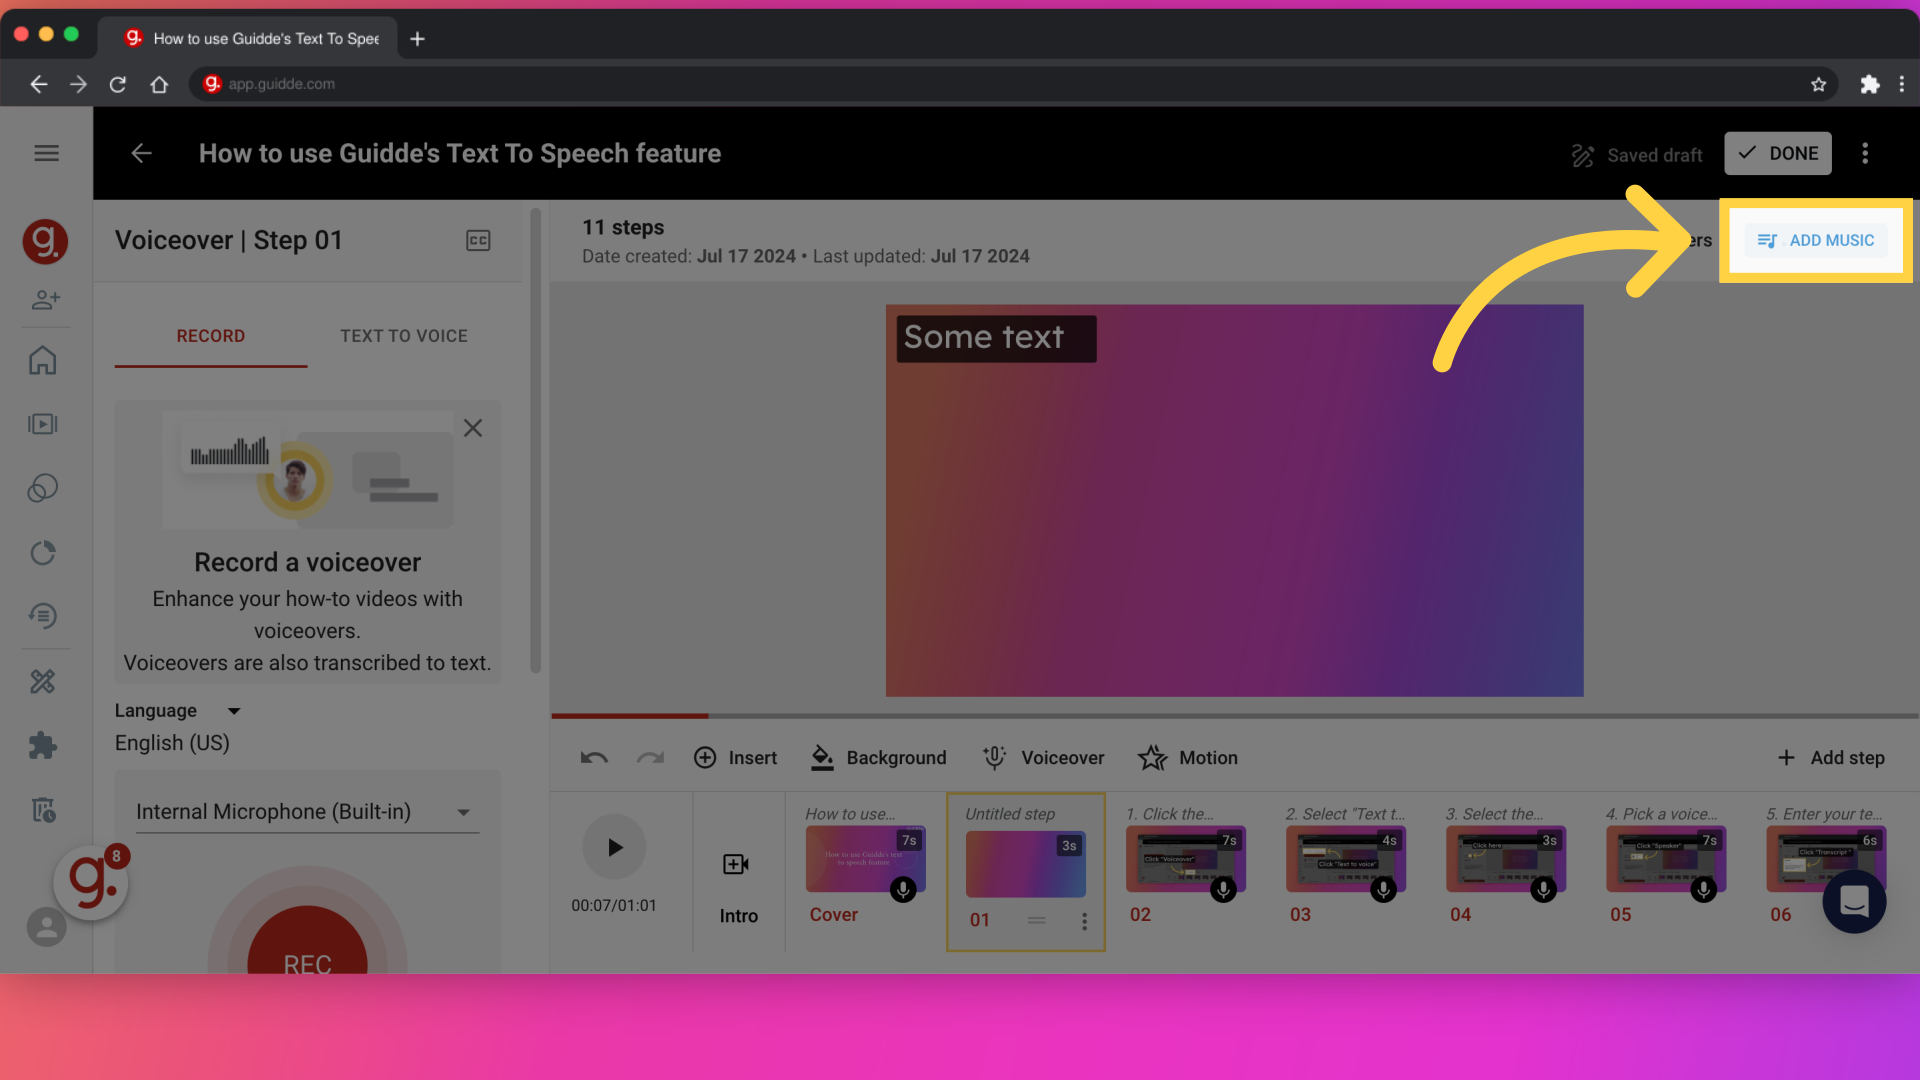Open the design tools sidebar icon
This screenshot has height=1080, width=1920.
(43, 681)
